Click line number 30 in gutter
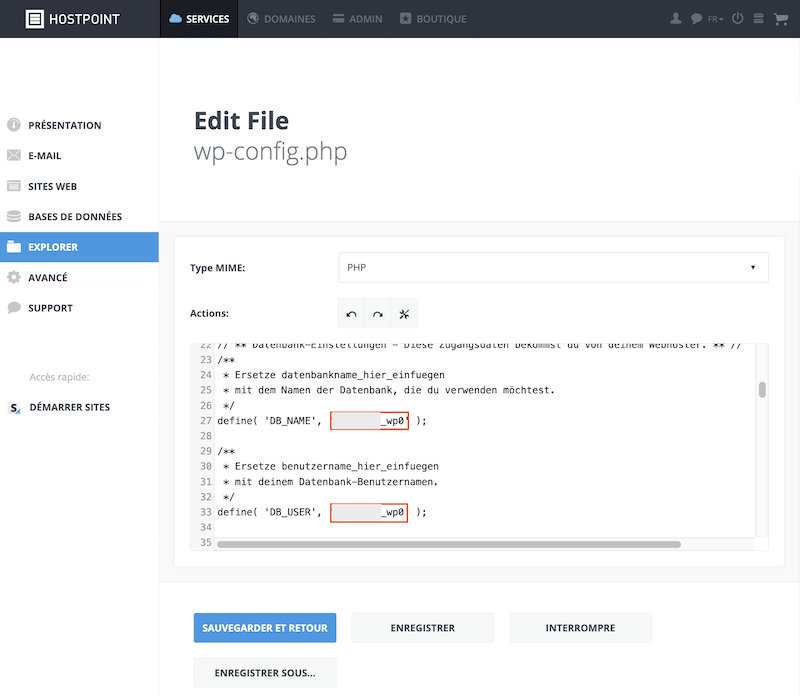Screen dimensions: 800x696 tap(206, 466)
